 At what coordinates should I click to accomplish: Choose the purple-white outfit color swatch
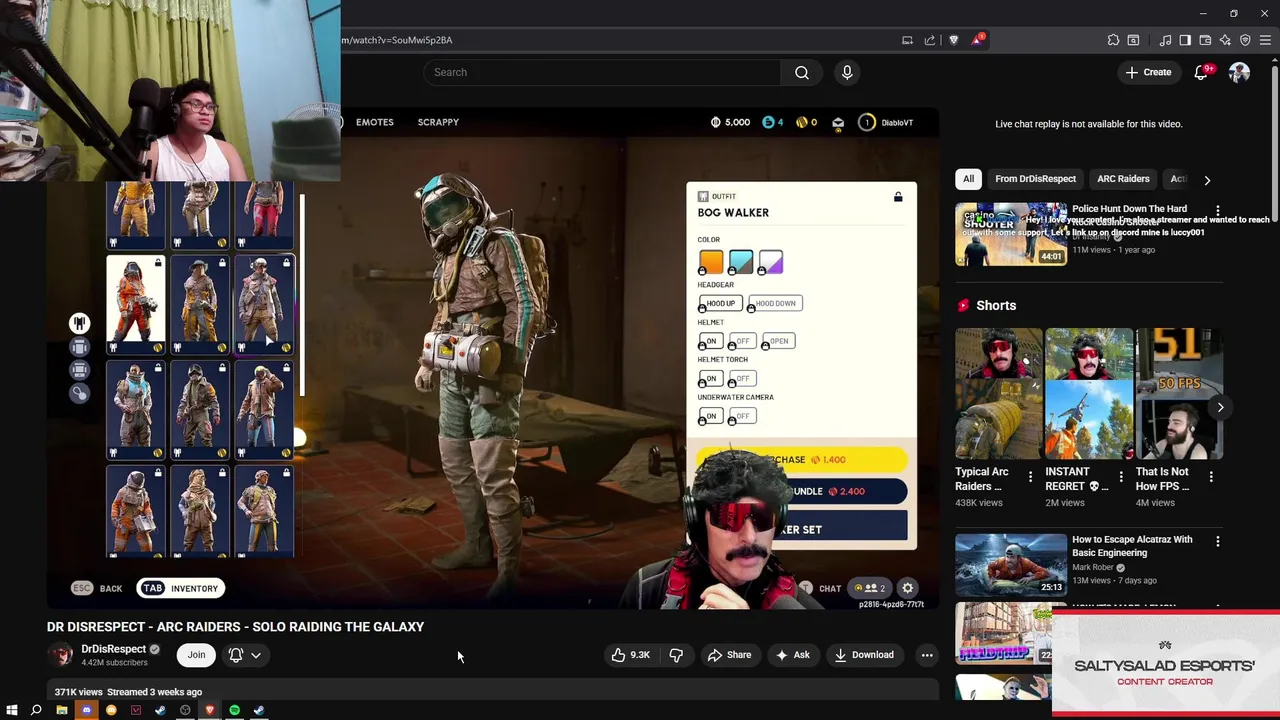tap(771, 262)
